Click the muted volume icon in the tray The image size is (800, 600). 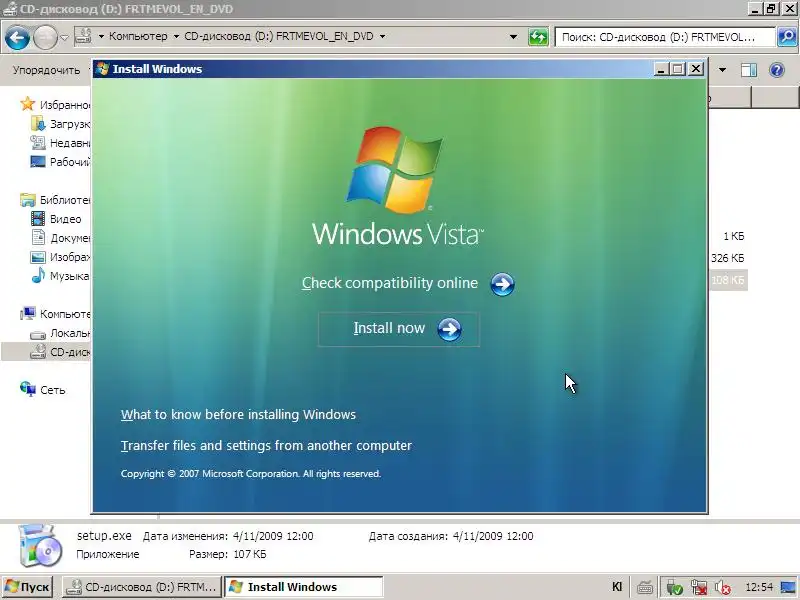[722, 587]
